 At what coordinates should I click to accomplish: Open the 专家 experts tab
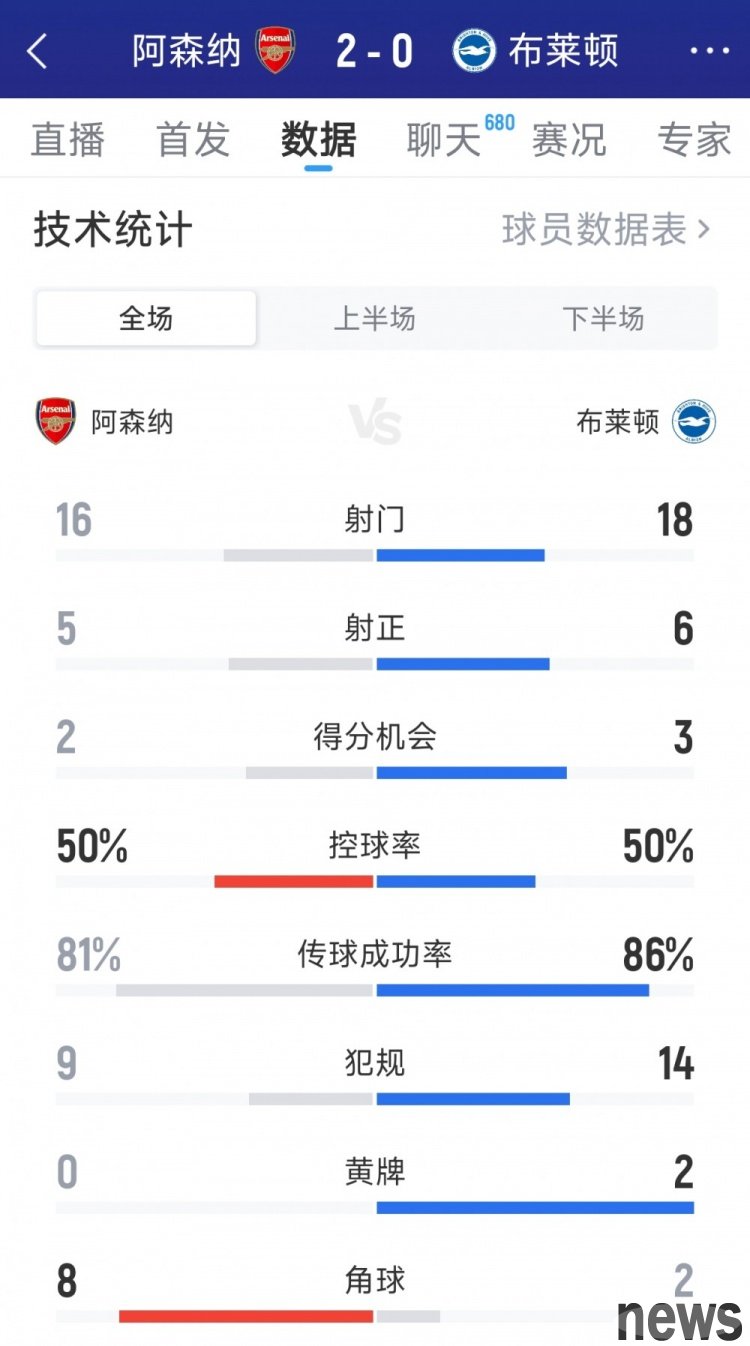coord(694,140)
